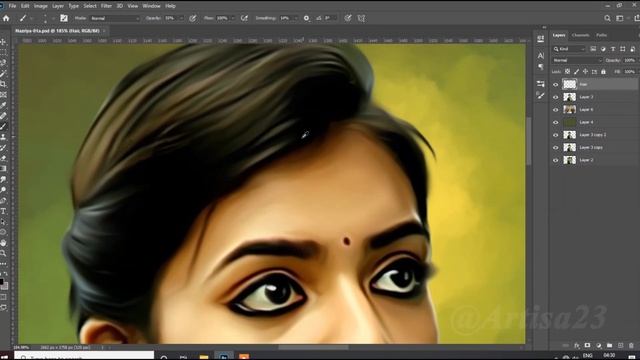640x360 pixels.
Task: Open the brush Mode dropdown
Action: coord(115,18)
